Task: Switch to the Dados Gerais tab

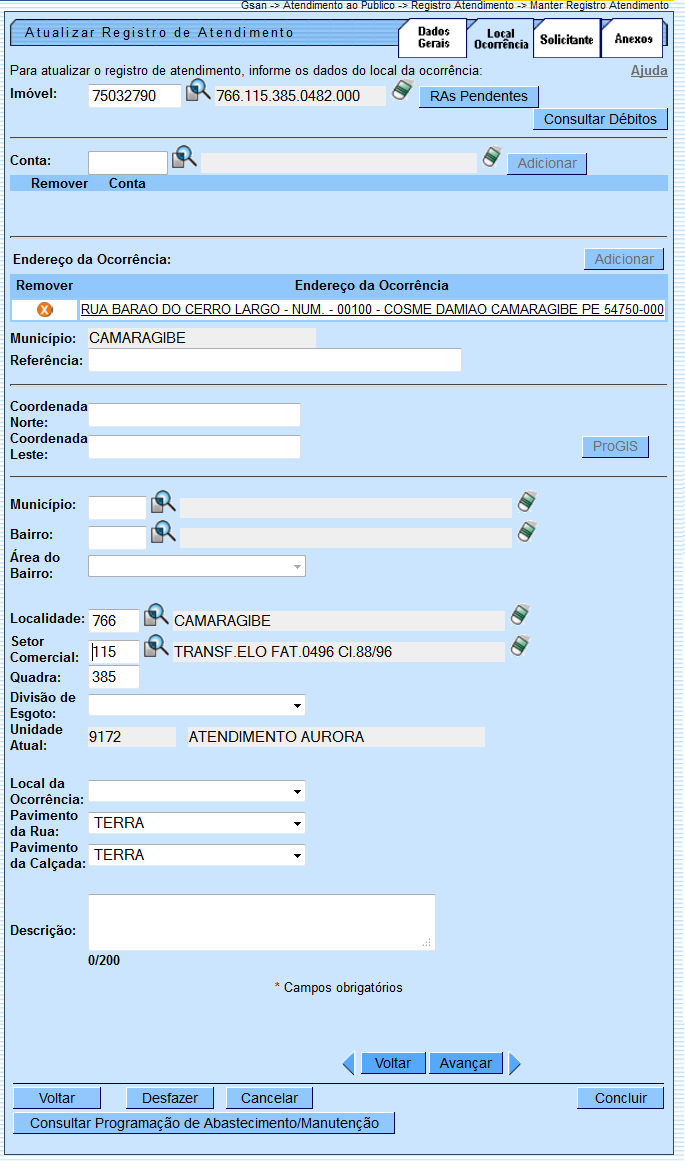Action: 433,39
